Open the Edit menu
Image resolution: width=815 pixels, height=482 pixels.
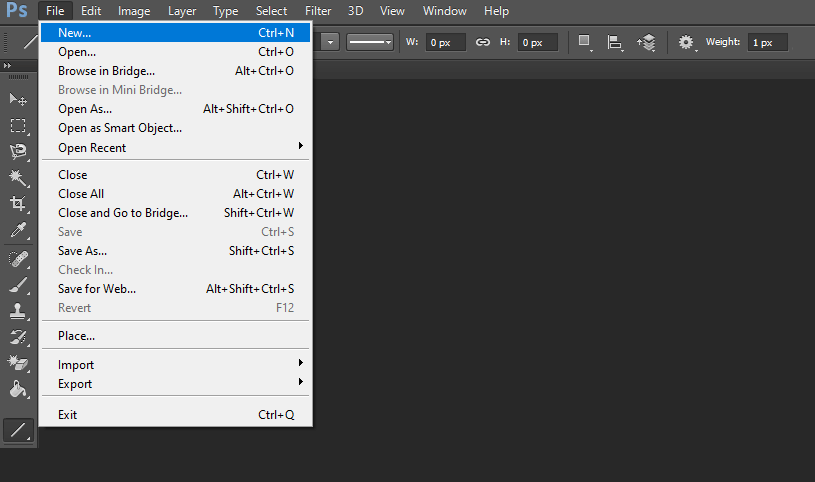click(x=91, y=11)
